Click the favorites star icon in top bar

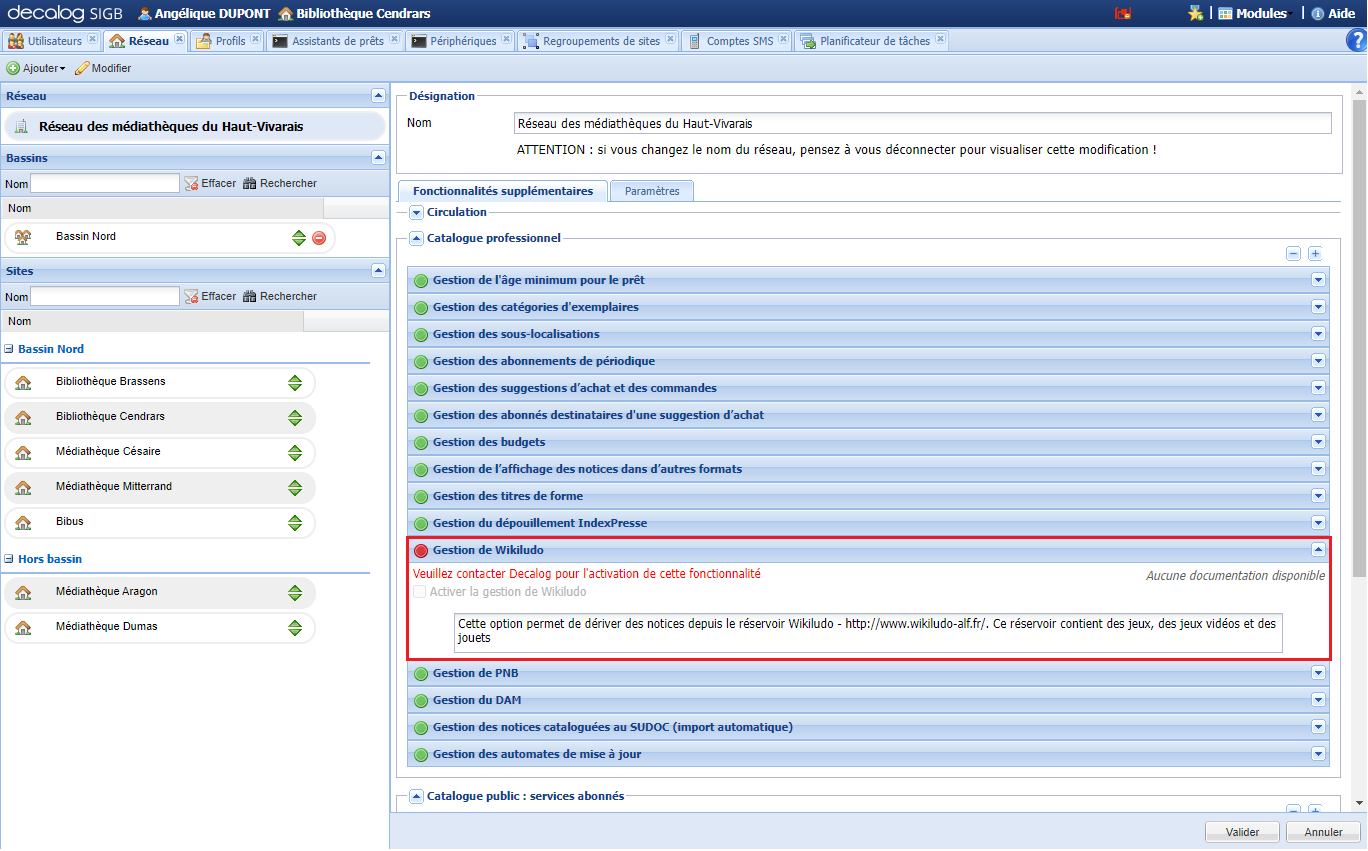tap(1194, 14)
